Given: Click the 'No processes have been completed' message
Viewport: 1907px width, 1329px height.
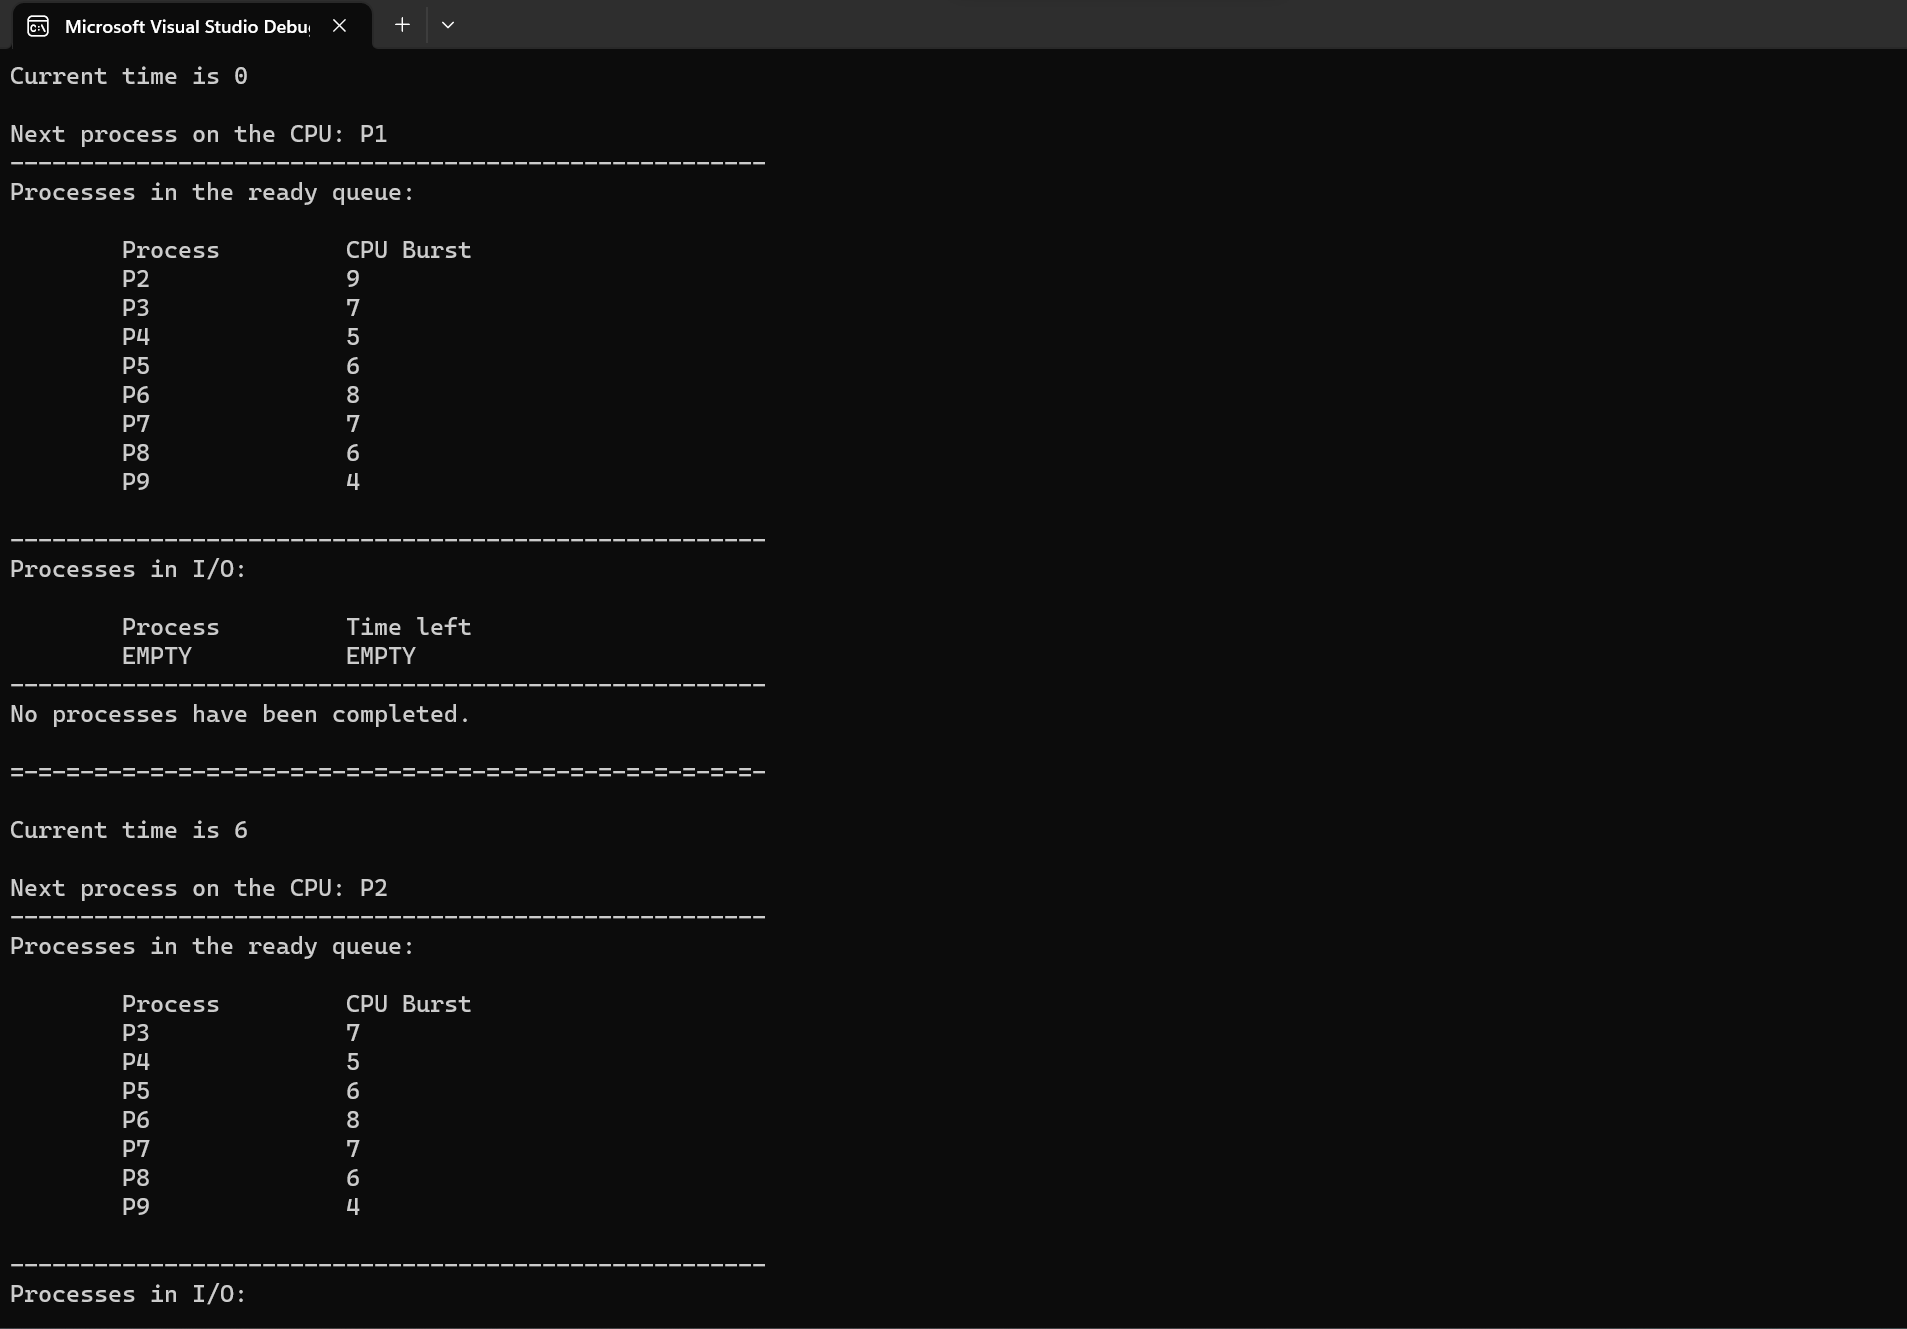Looking at the screenshot, I should (x=240, y=714).
